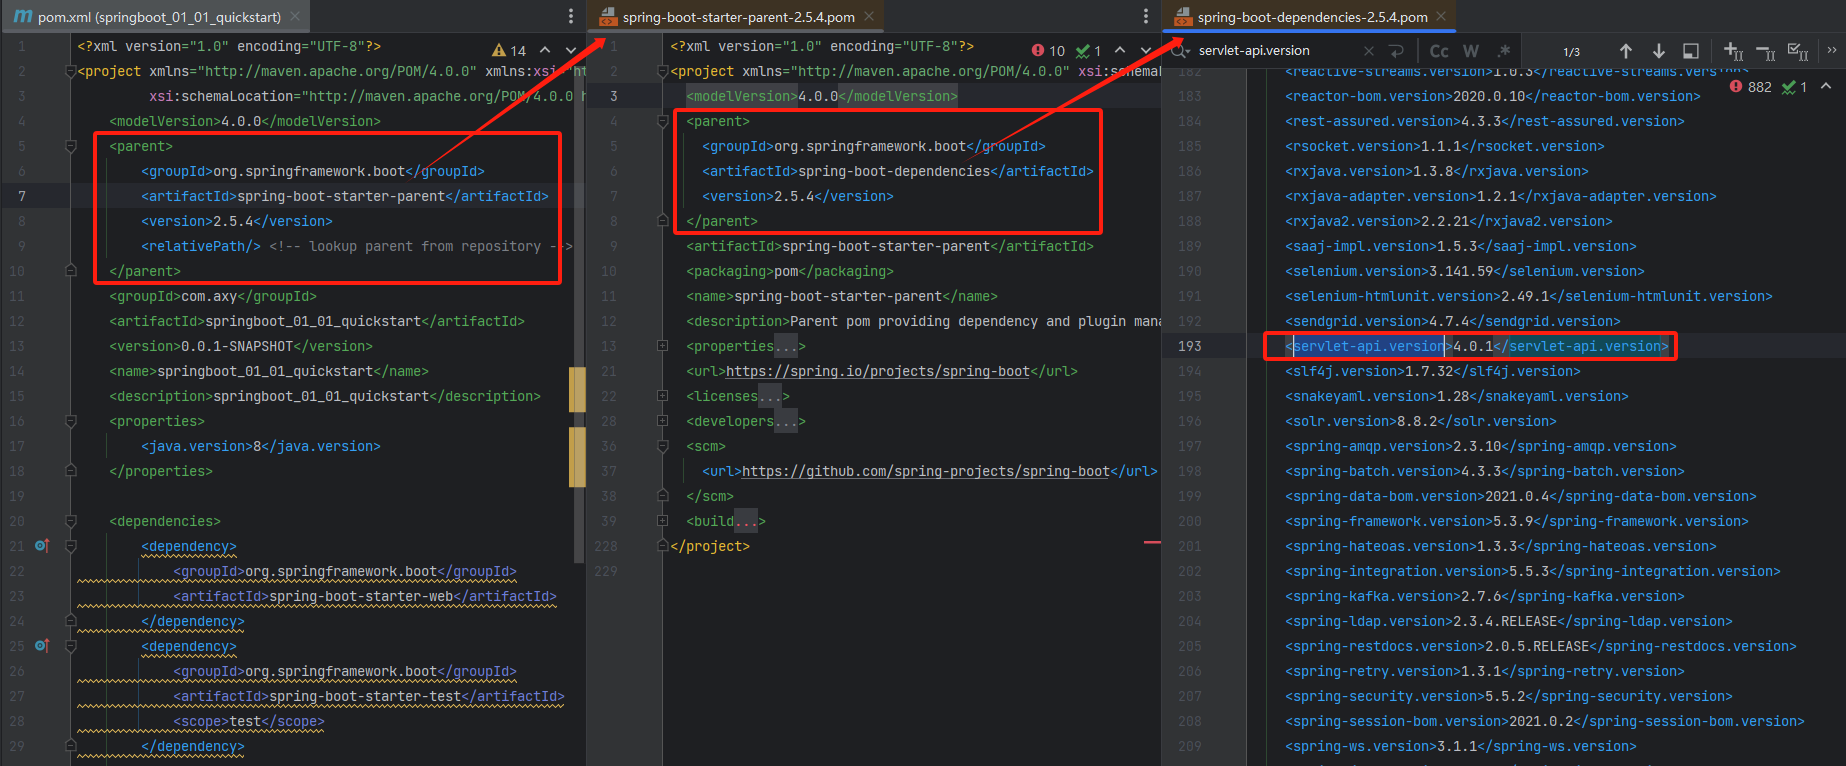Open warnings indicator showing 14 in pom.xml
Image resolution: width=1846 pixels, height=766 pixels.
click(x=509, y=50)
